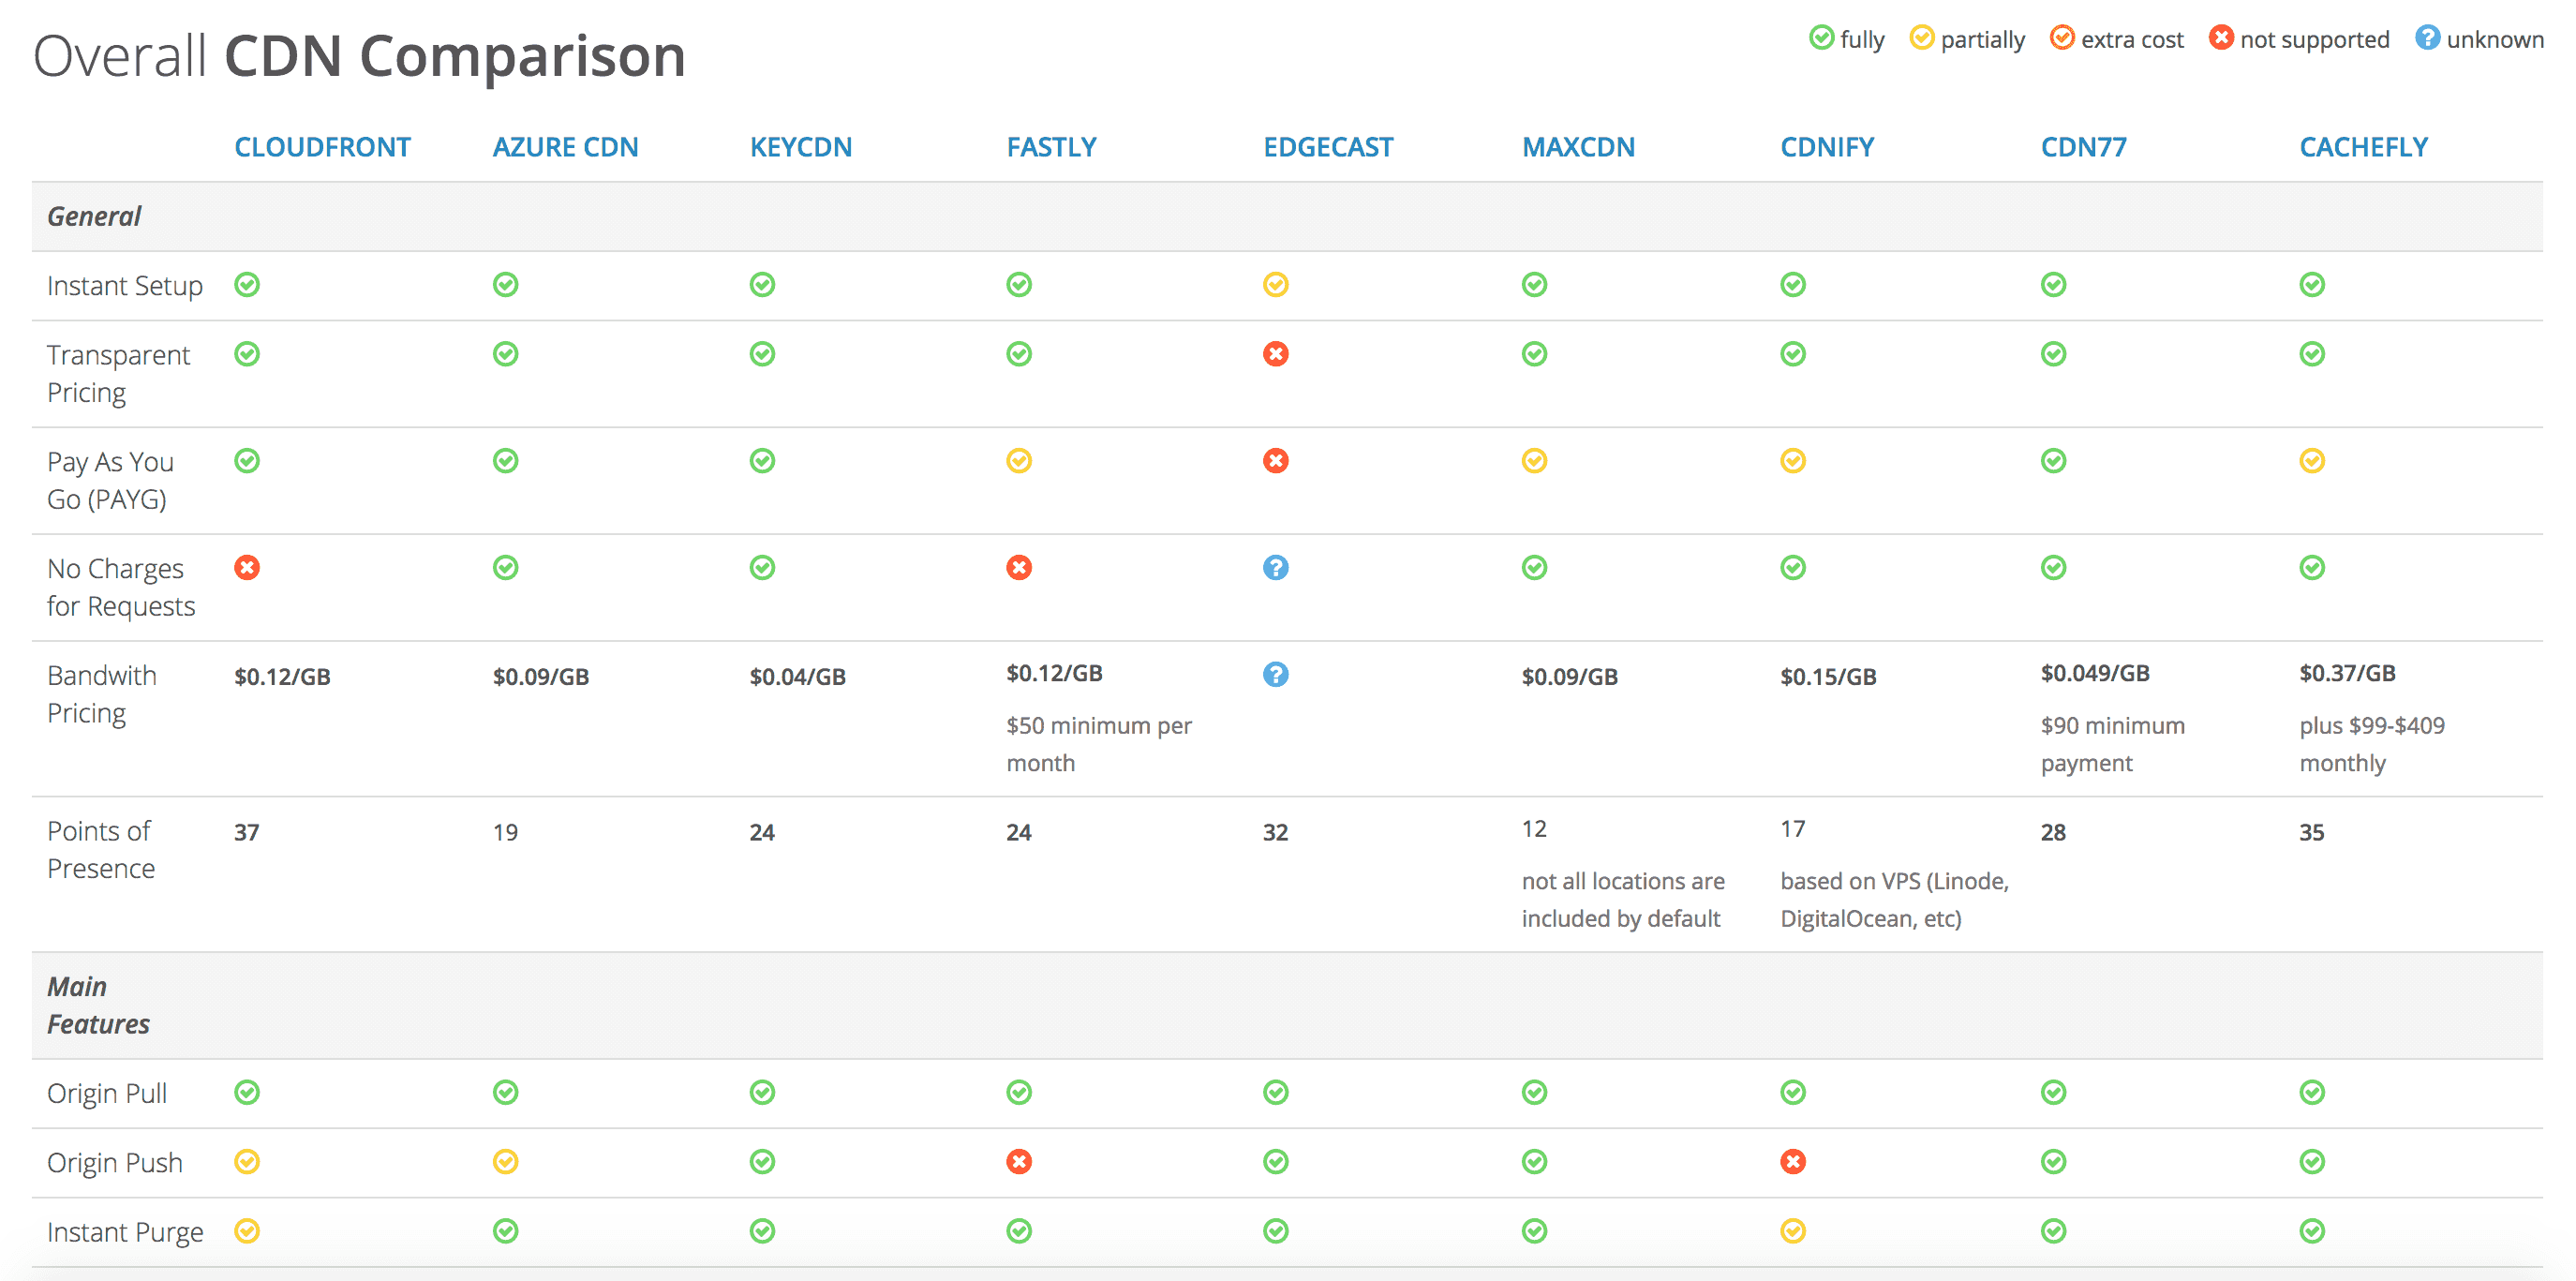Click the orange 'extra cost' legend icon
This screenshot has width=2576, height=1281.
click(2061, 38)
